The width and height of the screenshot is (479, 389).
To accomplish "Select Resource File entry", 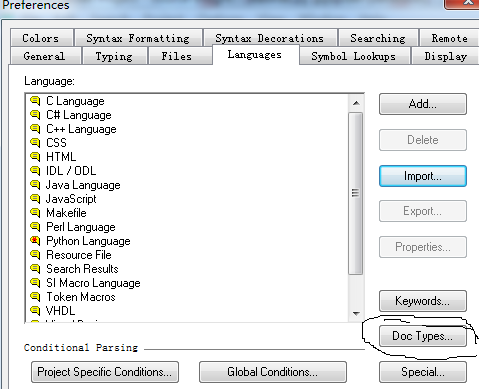I will [79, 255].
